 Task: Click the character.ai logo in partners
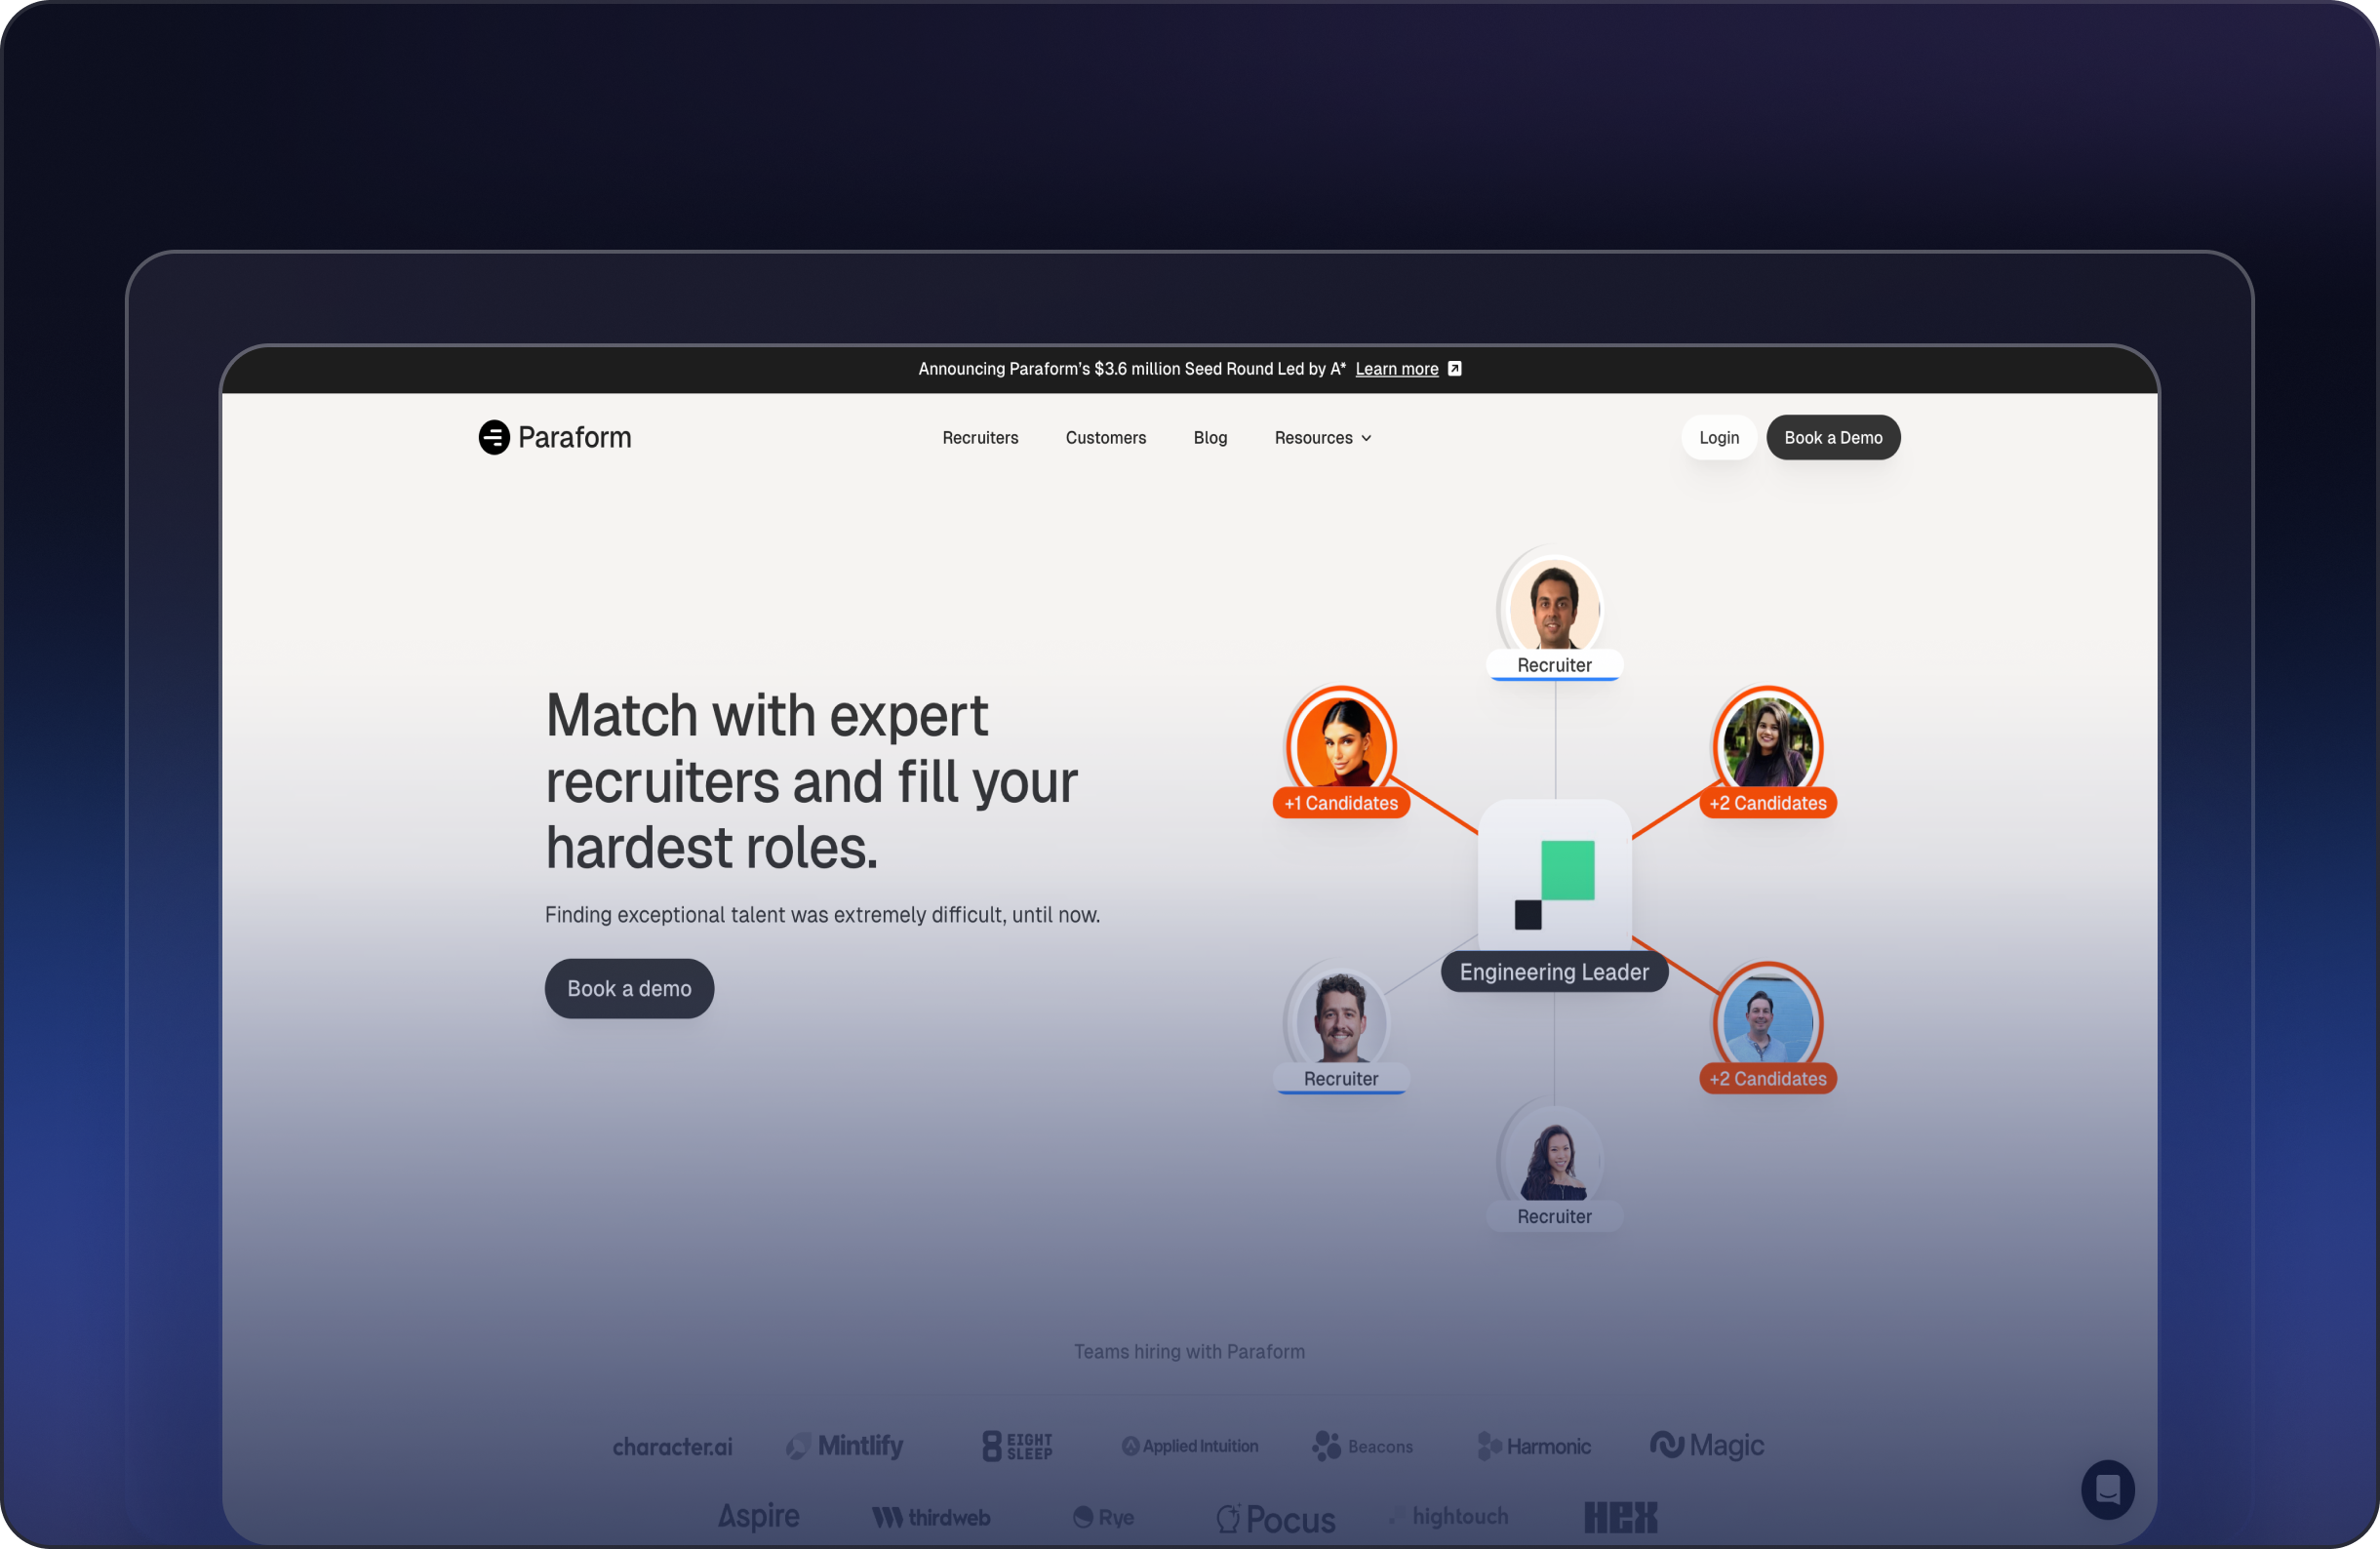[x=671, y=1445]
